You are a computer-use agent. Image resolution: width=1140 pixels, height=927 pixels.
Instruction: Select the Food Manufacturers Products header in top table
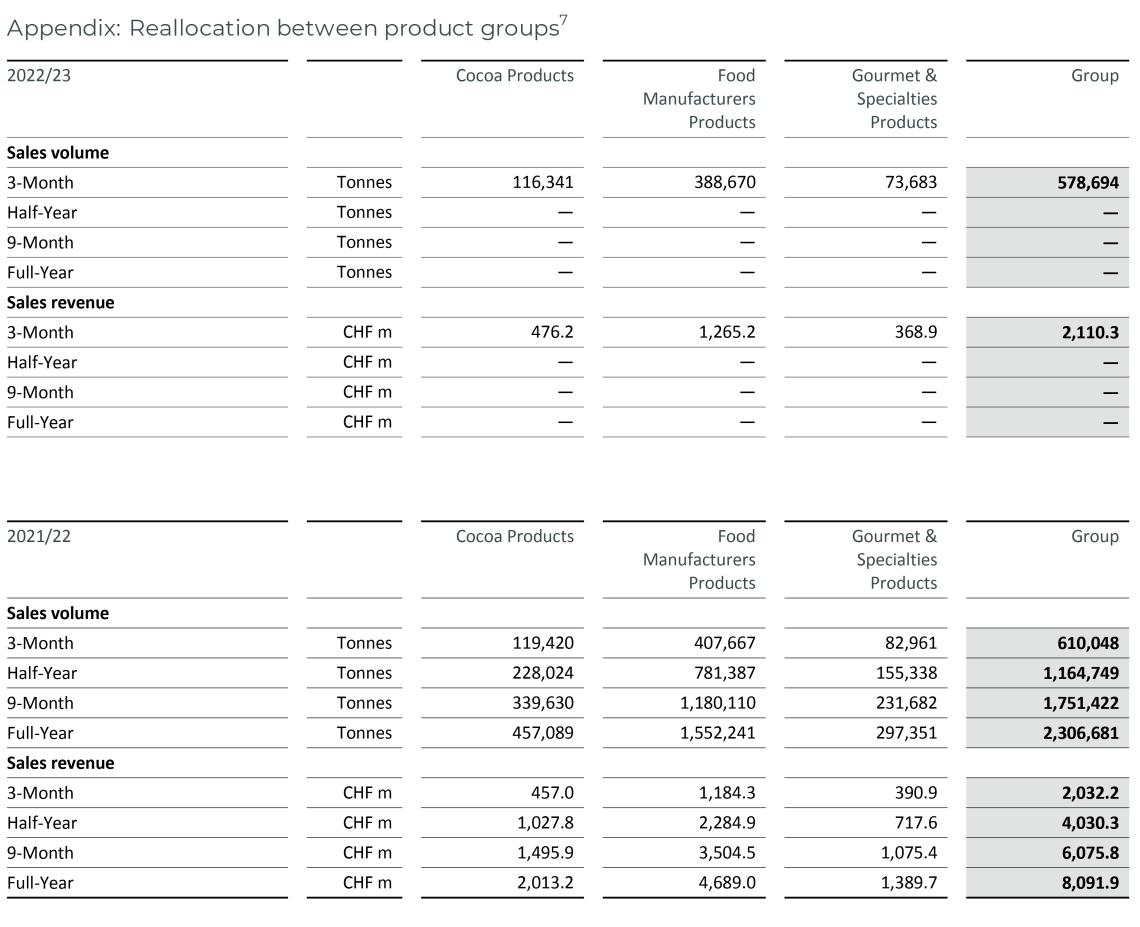(x=698, y=99)
